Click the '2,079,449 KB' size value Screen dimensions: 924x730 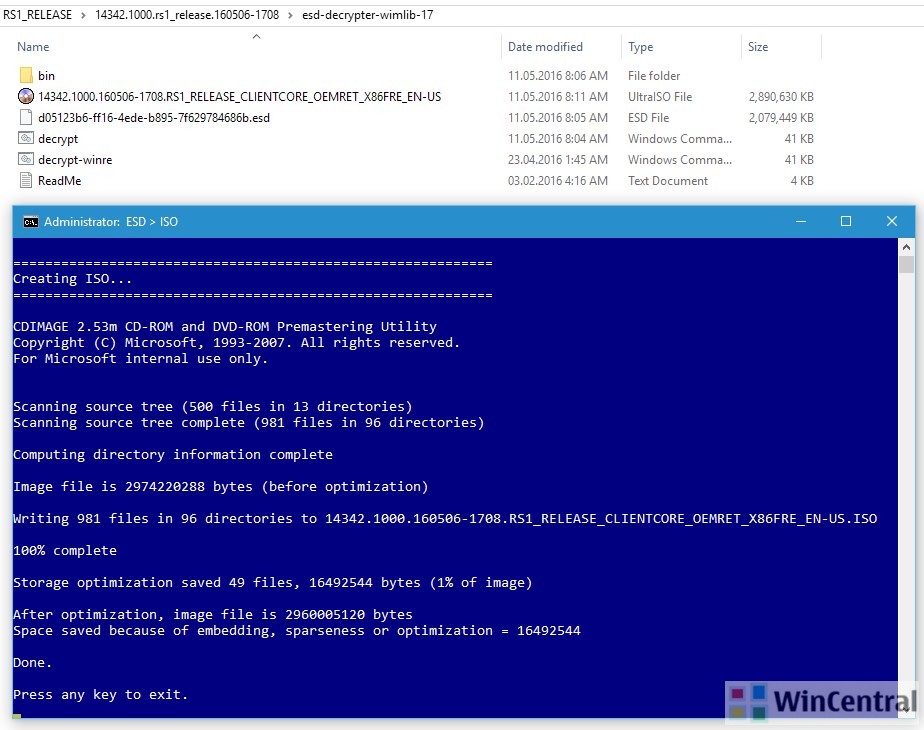[x=781, y=118]
